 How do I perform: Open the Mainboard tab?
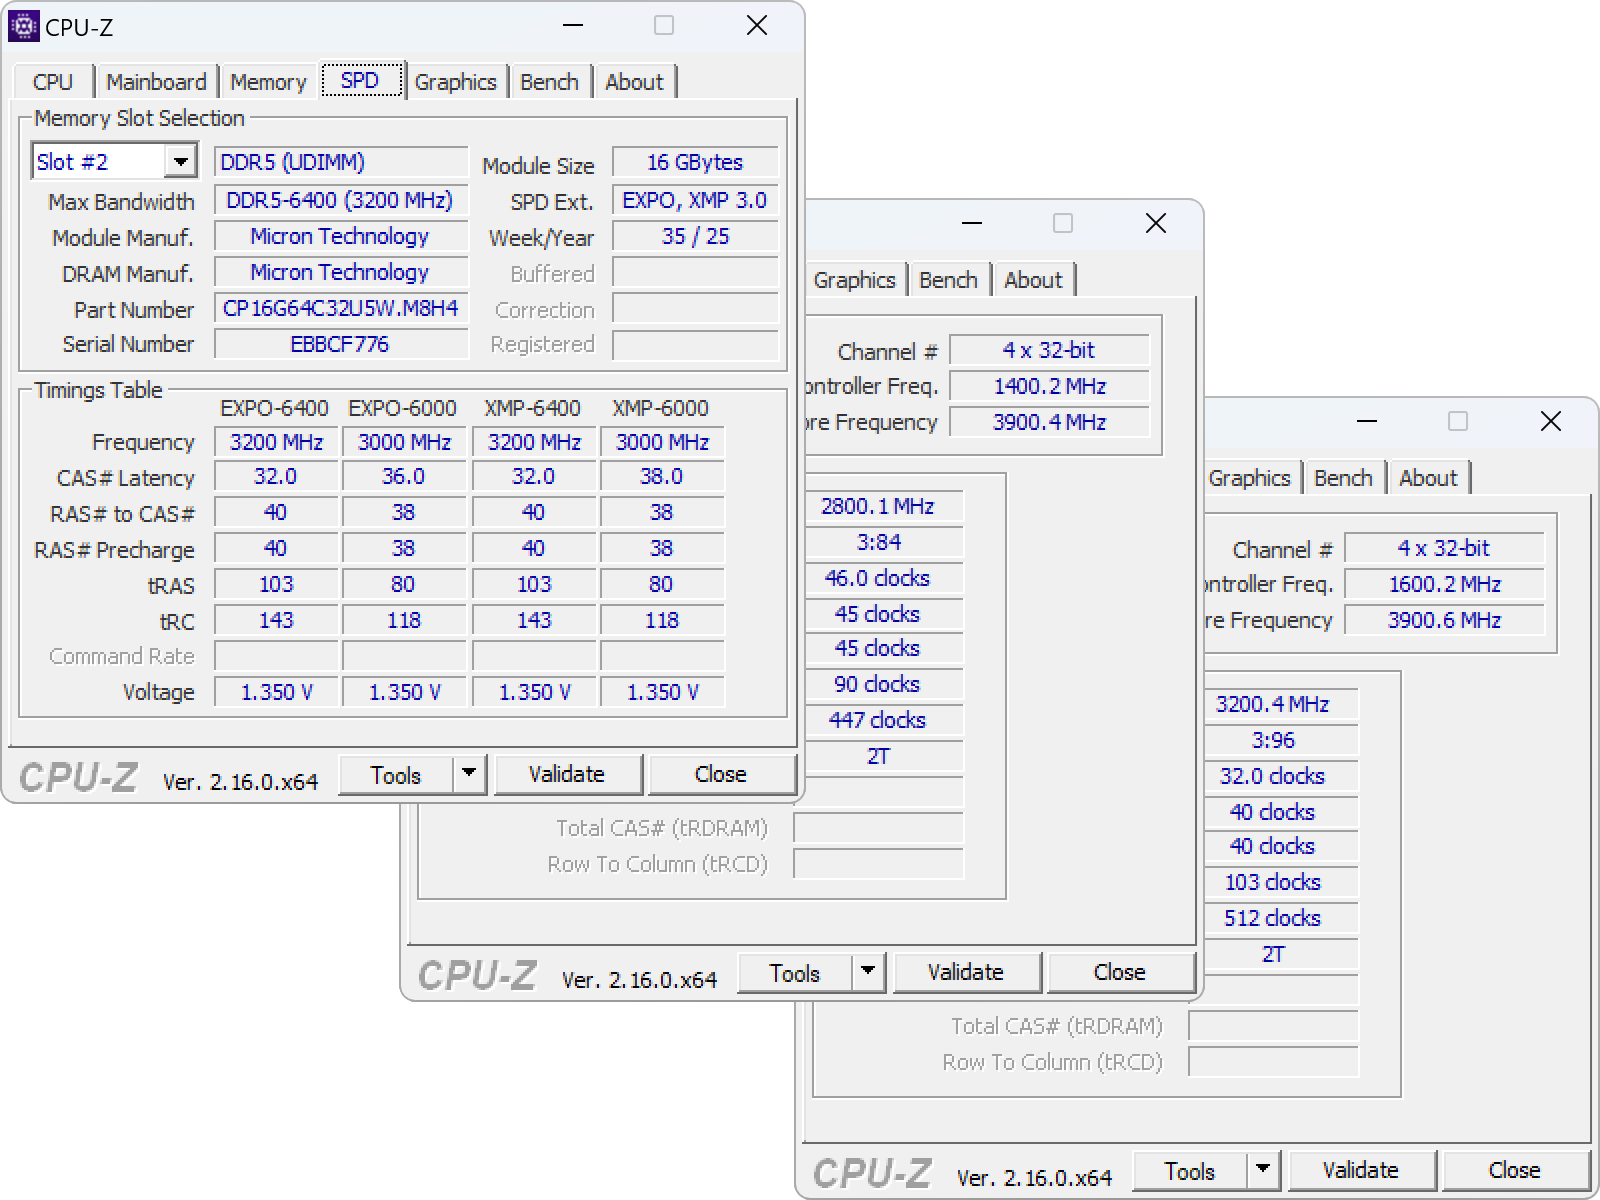[156, 82]
